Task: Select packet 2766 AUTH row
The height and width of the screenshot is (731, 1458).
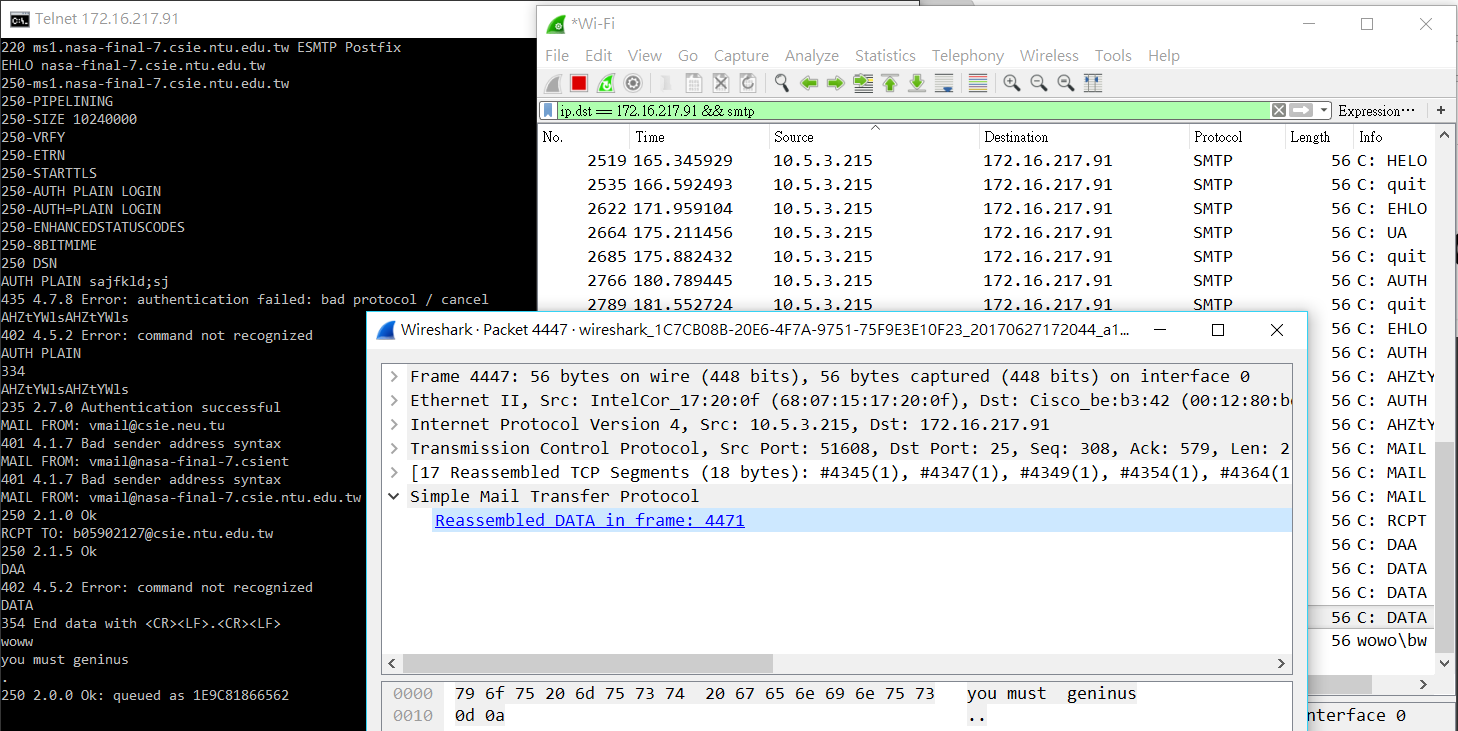Action: 987,280
